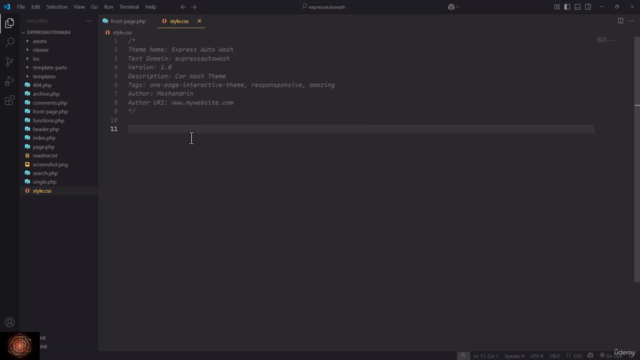Screen dimensions: 640x360
Task: Change line ending via CRLF
Action: click(555, 356)
